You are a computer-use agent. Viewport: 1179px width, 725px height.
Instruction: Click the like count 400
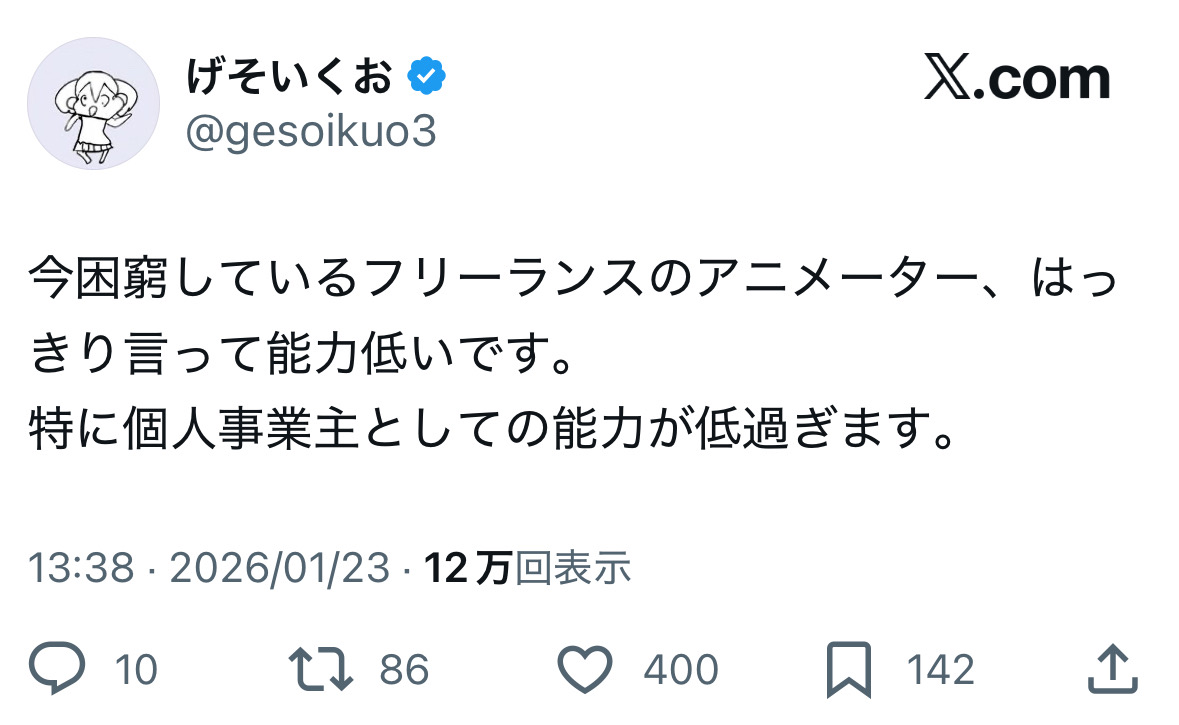[x=680, y=670]
